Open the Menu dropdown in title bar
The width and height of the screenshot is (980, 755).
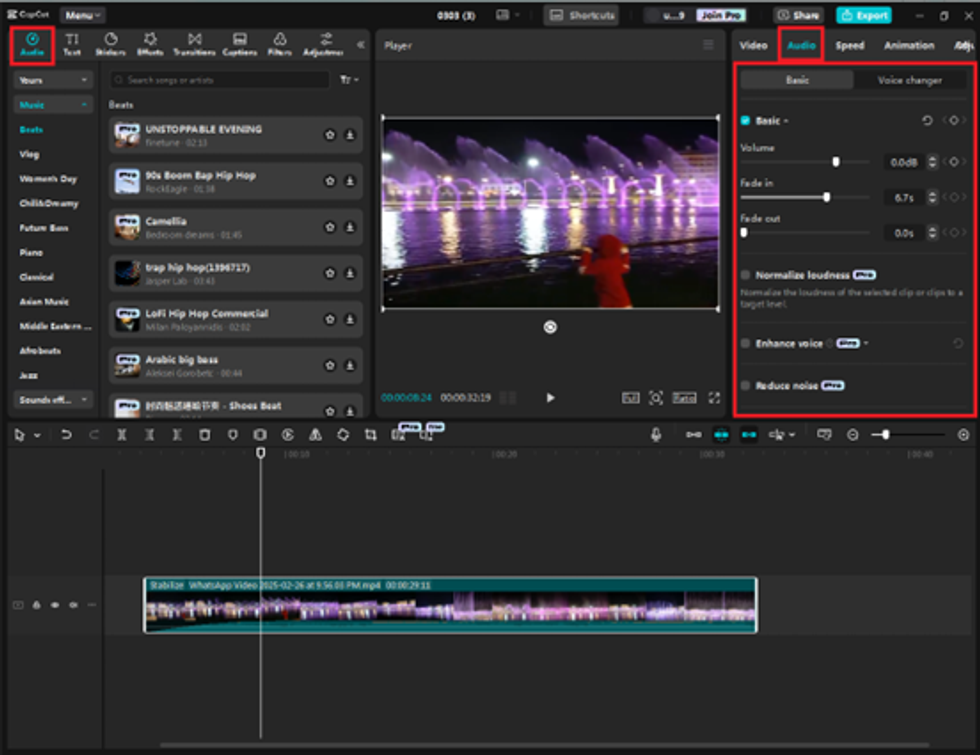pyautogui.click(x=82, y=15)
